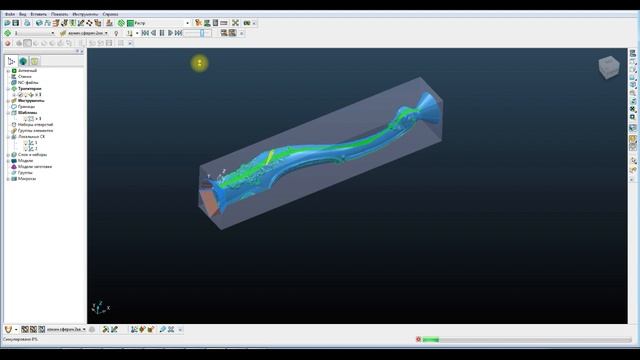The width and height of the screenshot is (640, 360).
Task: Collapse the Шаблоны tree node
Action: point(8,113)
